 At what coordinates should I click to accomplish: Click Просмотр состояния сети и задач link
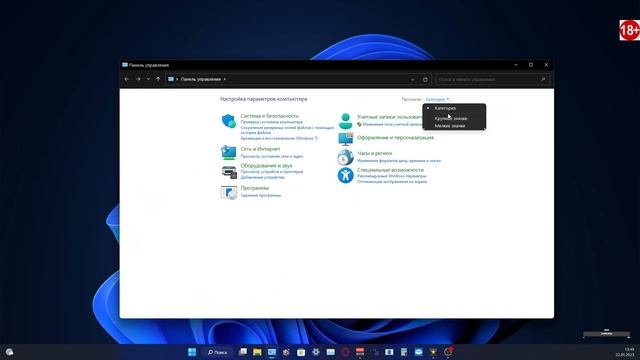[x=272, y=156]
